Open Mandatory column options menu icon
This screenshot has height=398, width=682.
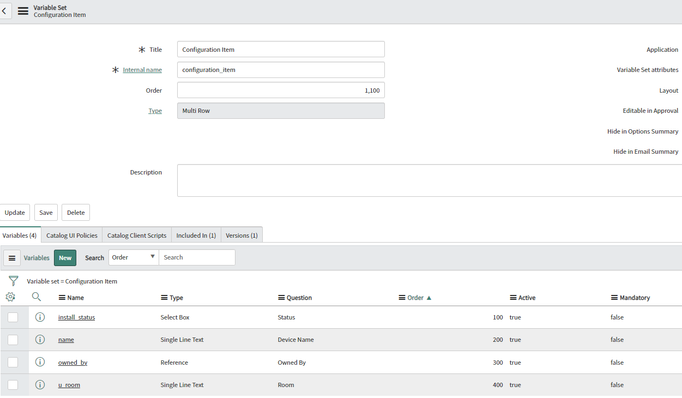click(614, 298)
